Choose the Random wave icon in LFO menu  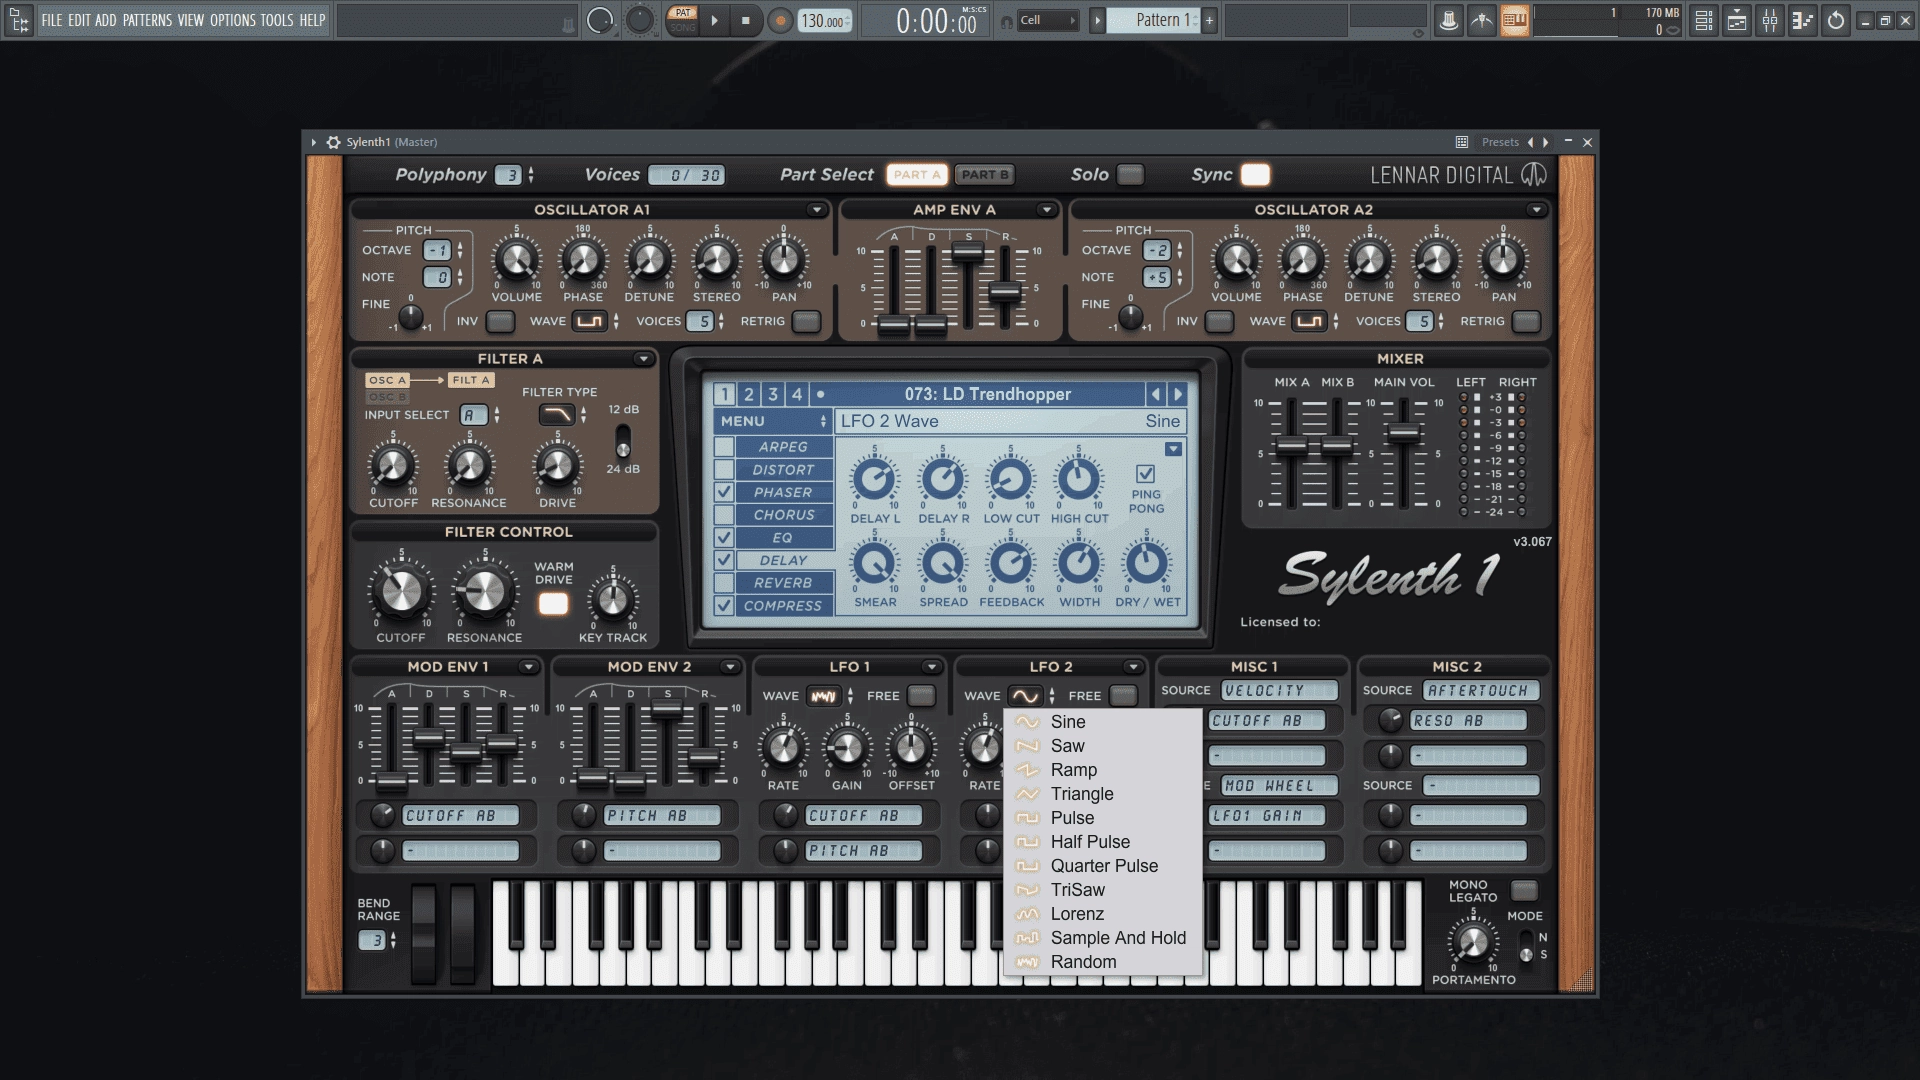(1027, 962)
